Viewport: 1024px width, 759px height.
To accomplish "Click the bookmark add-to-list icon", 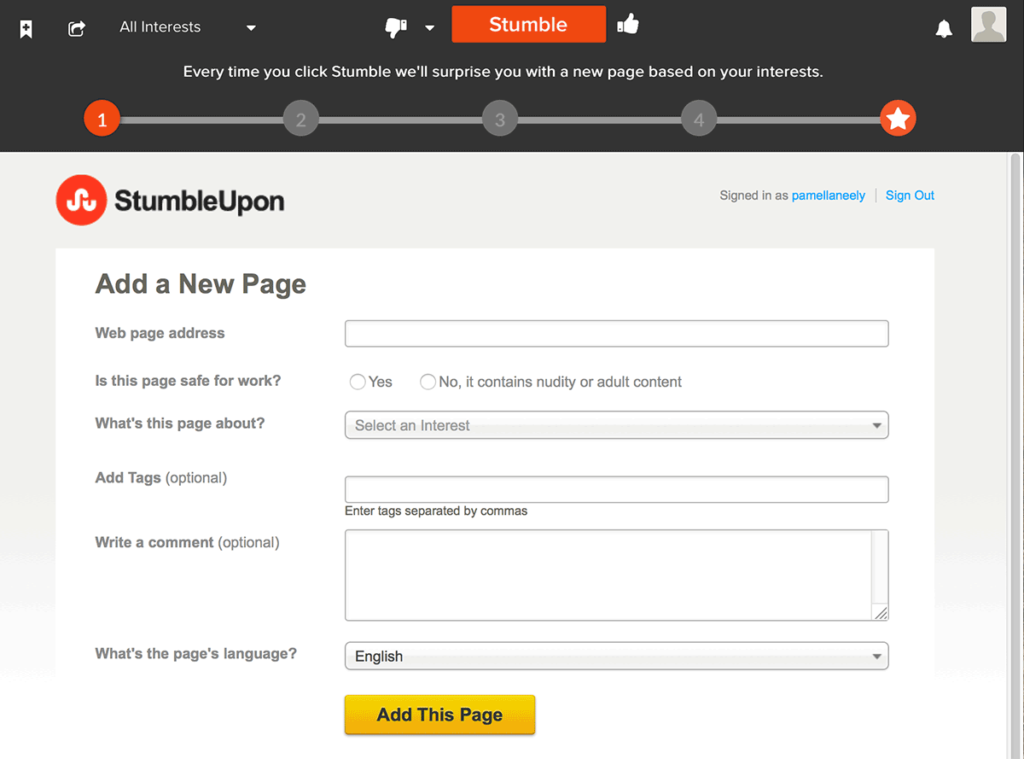I will point(26,29).
